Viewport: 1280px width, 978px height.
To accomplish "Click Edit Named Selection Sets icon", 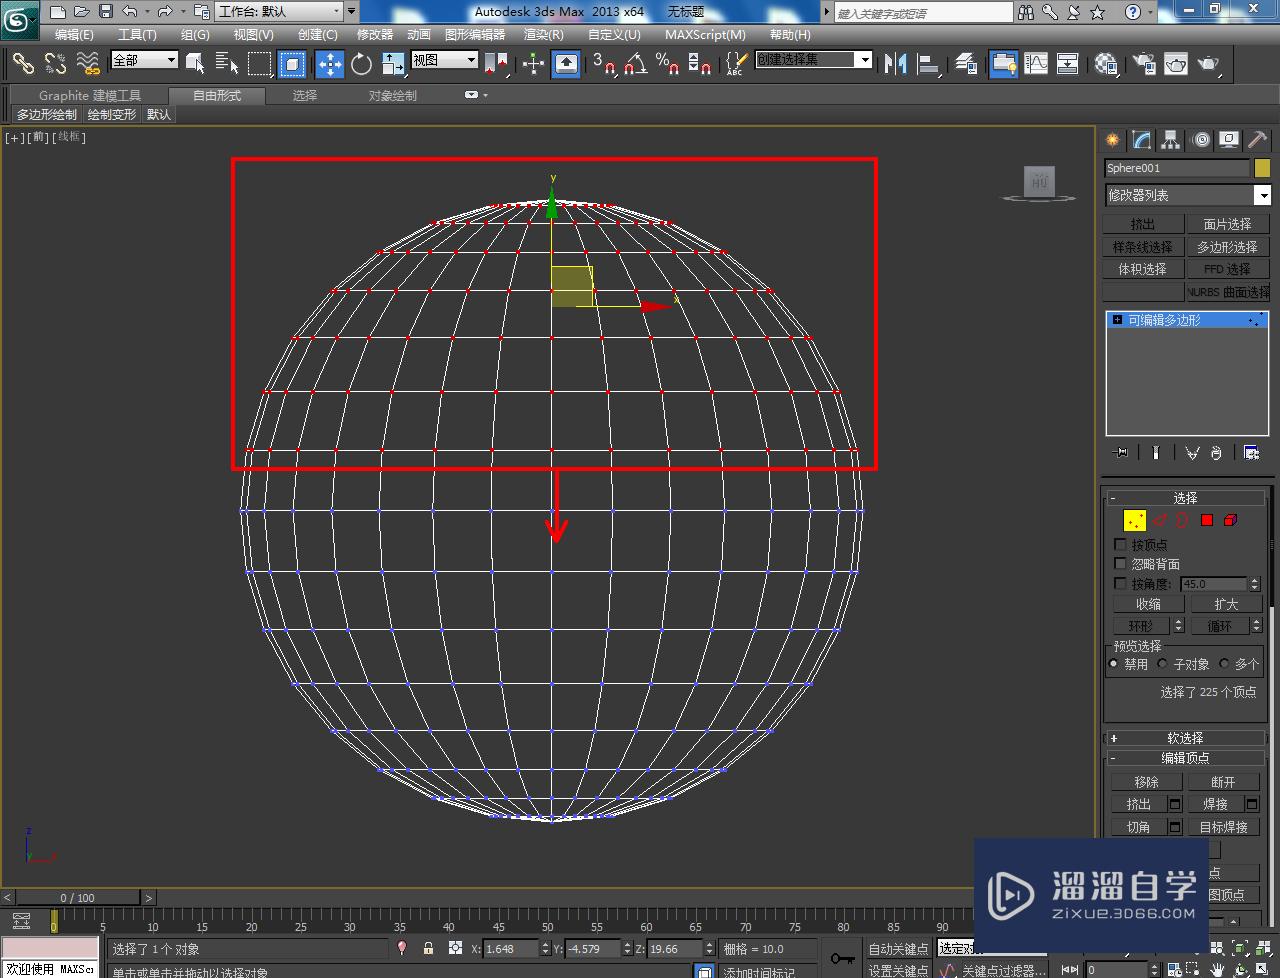I will point(735,64).
